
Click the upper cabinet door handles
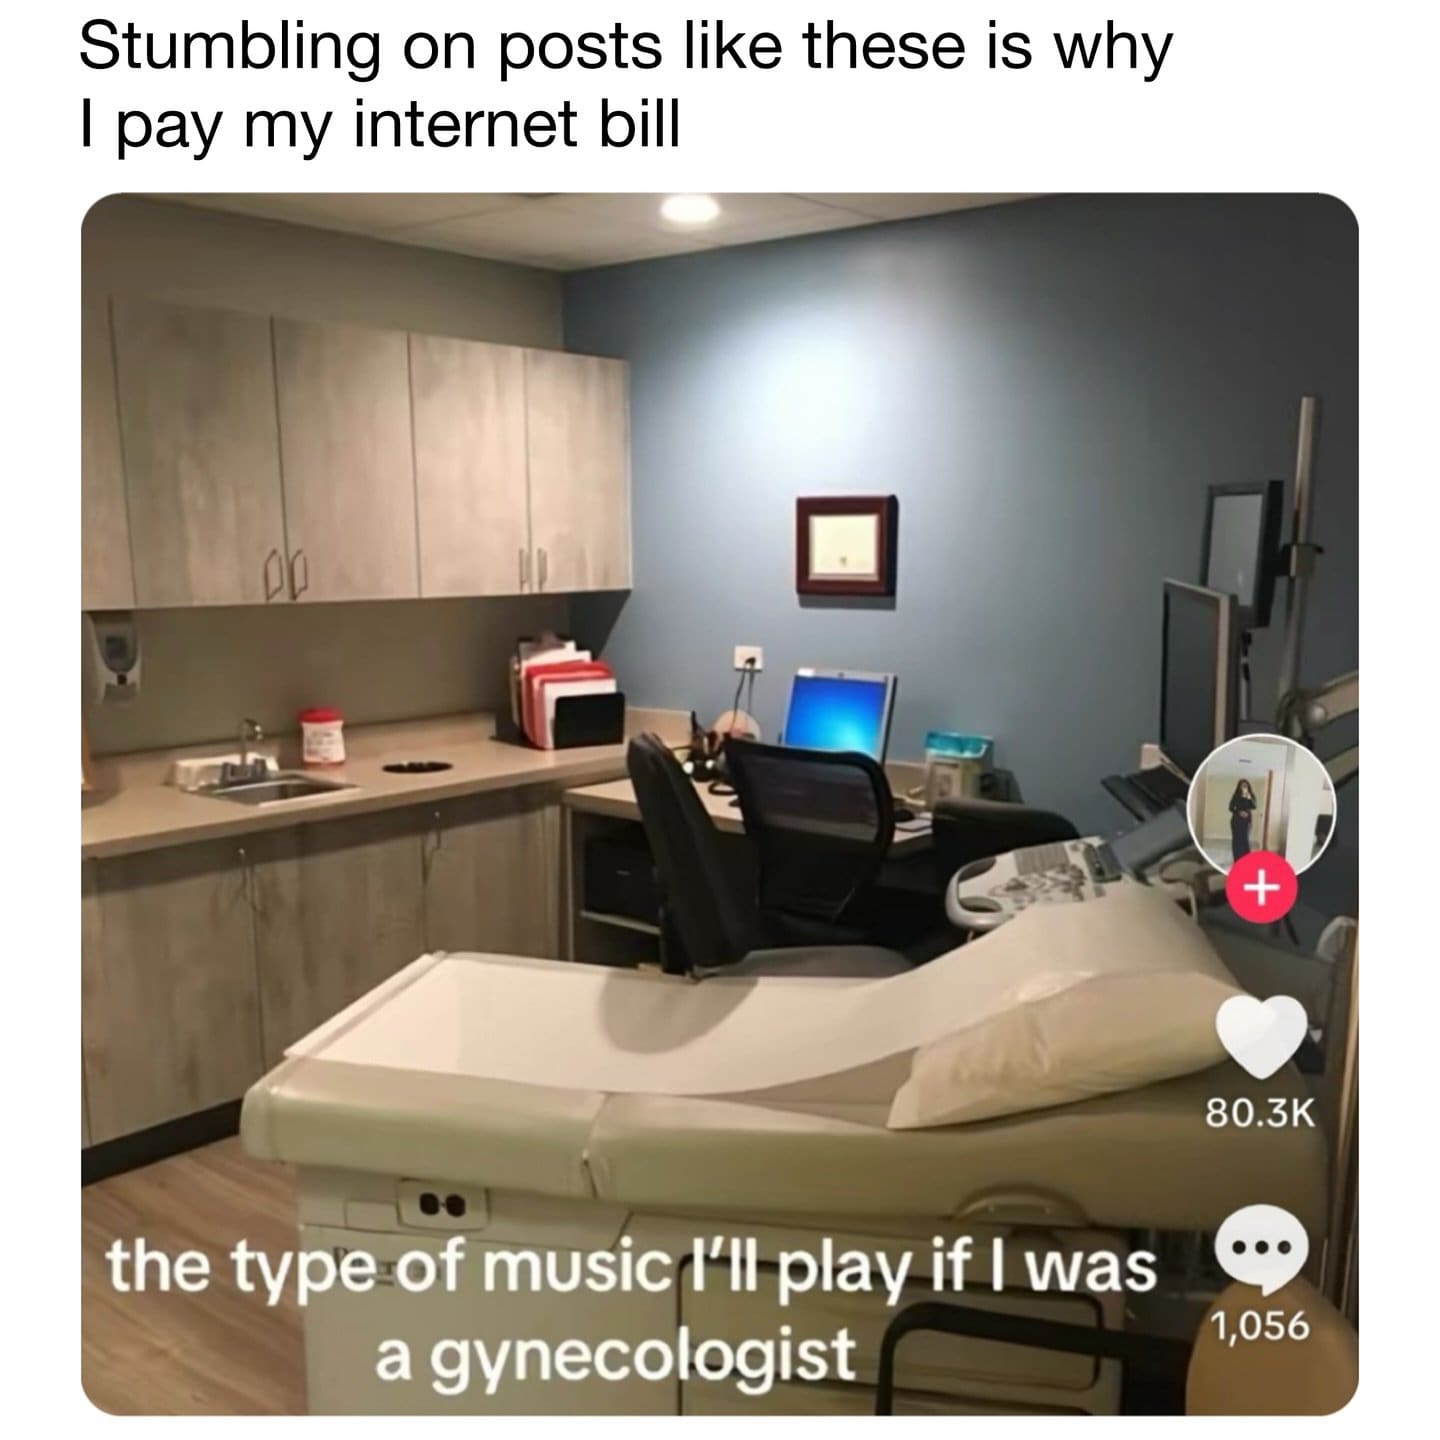pyautogui.click(x=286, y=573)
